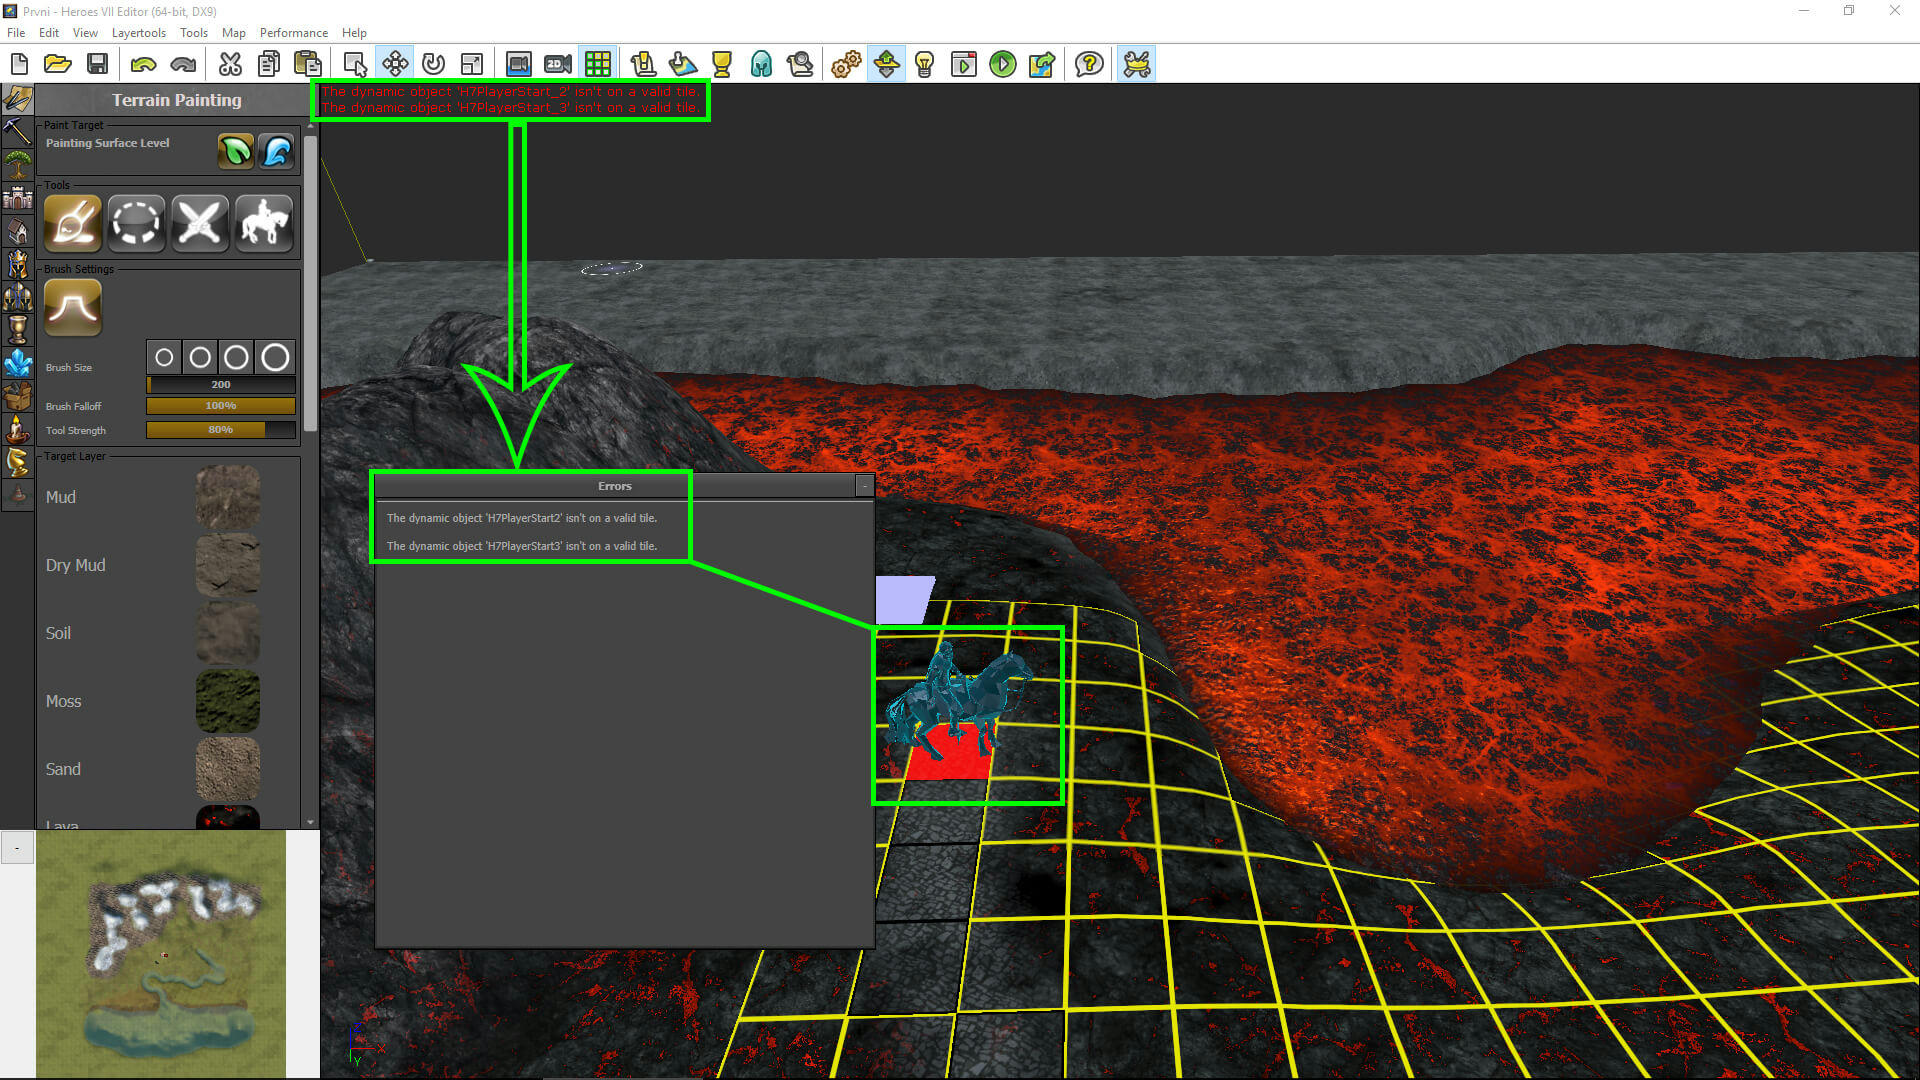Copy selection using the two pages icon

pos(269,65)
